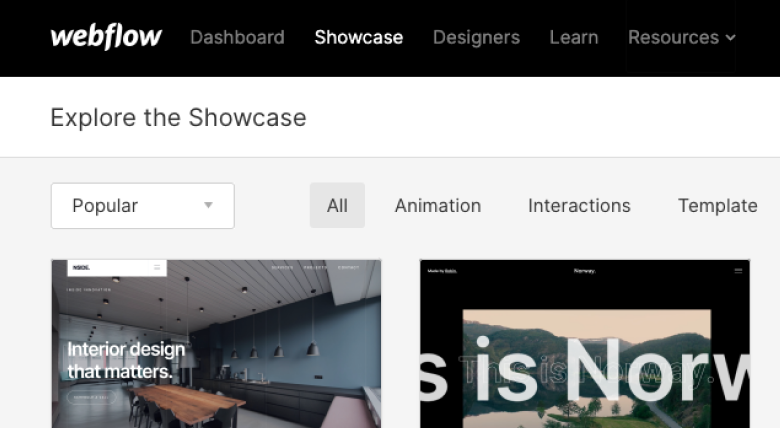
Task: Click the Popular dropdown triangle arrow
Action: coord(208,205)
